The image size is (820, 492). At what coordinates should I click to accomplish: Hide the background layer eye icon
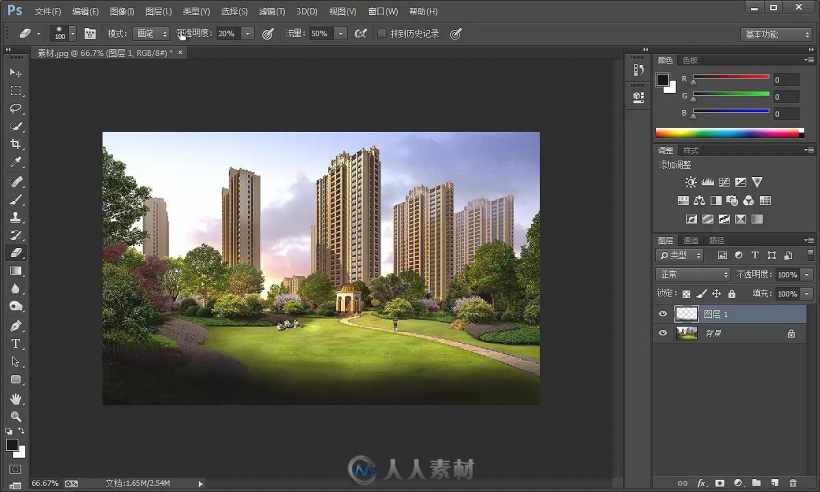pyautogui.click(x=663, y=333)
